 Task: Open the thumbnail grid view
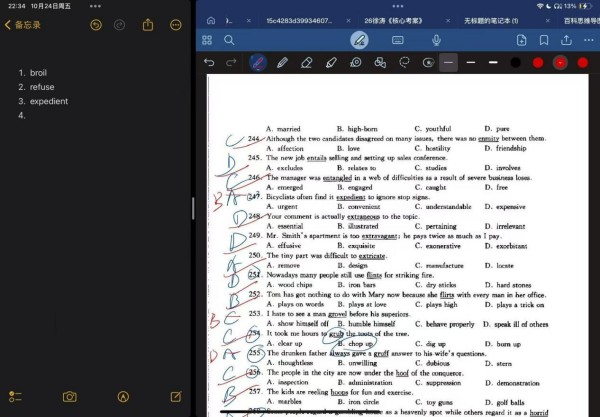(206, 40)
